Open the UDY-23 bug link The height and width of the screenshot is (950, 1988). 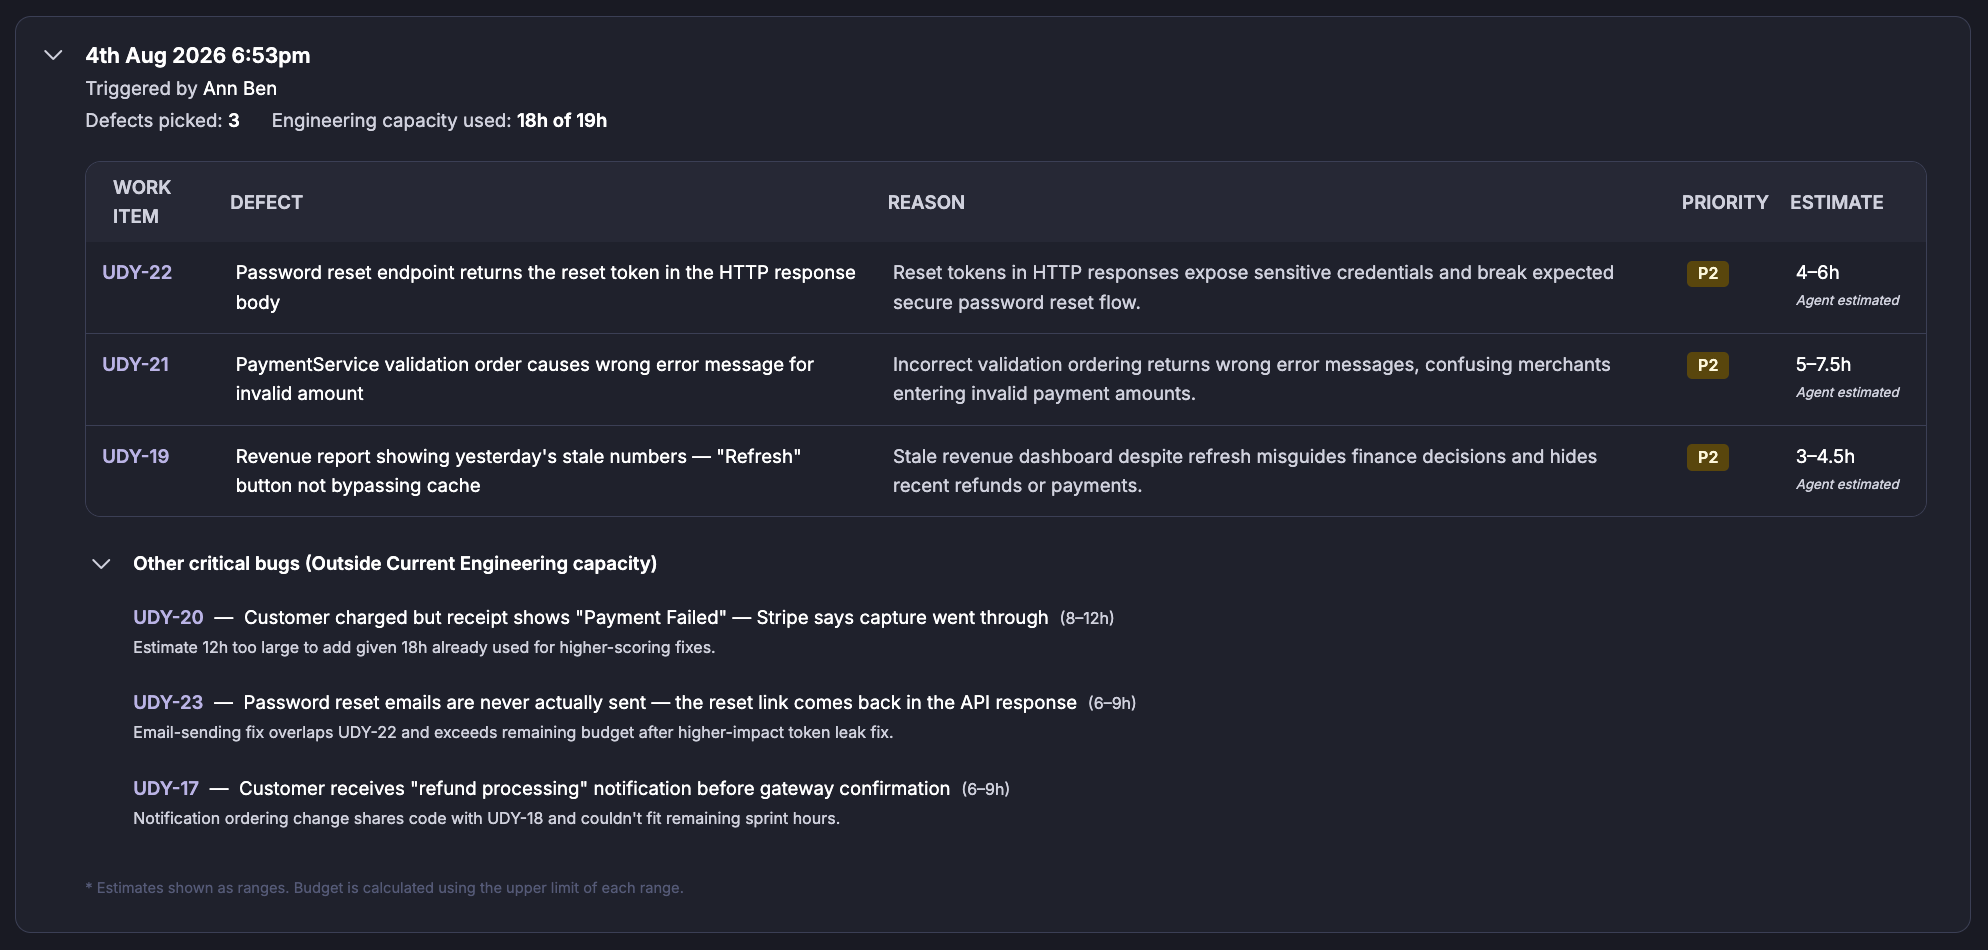pos(168,702)
